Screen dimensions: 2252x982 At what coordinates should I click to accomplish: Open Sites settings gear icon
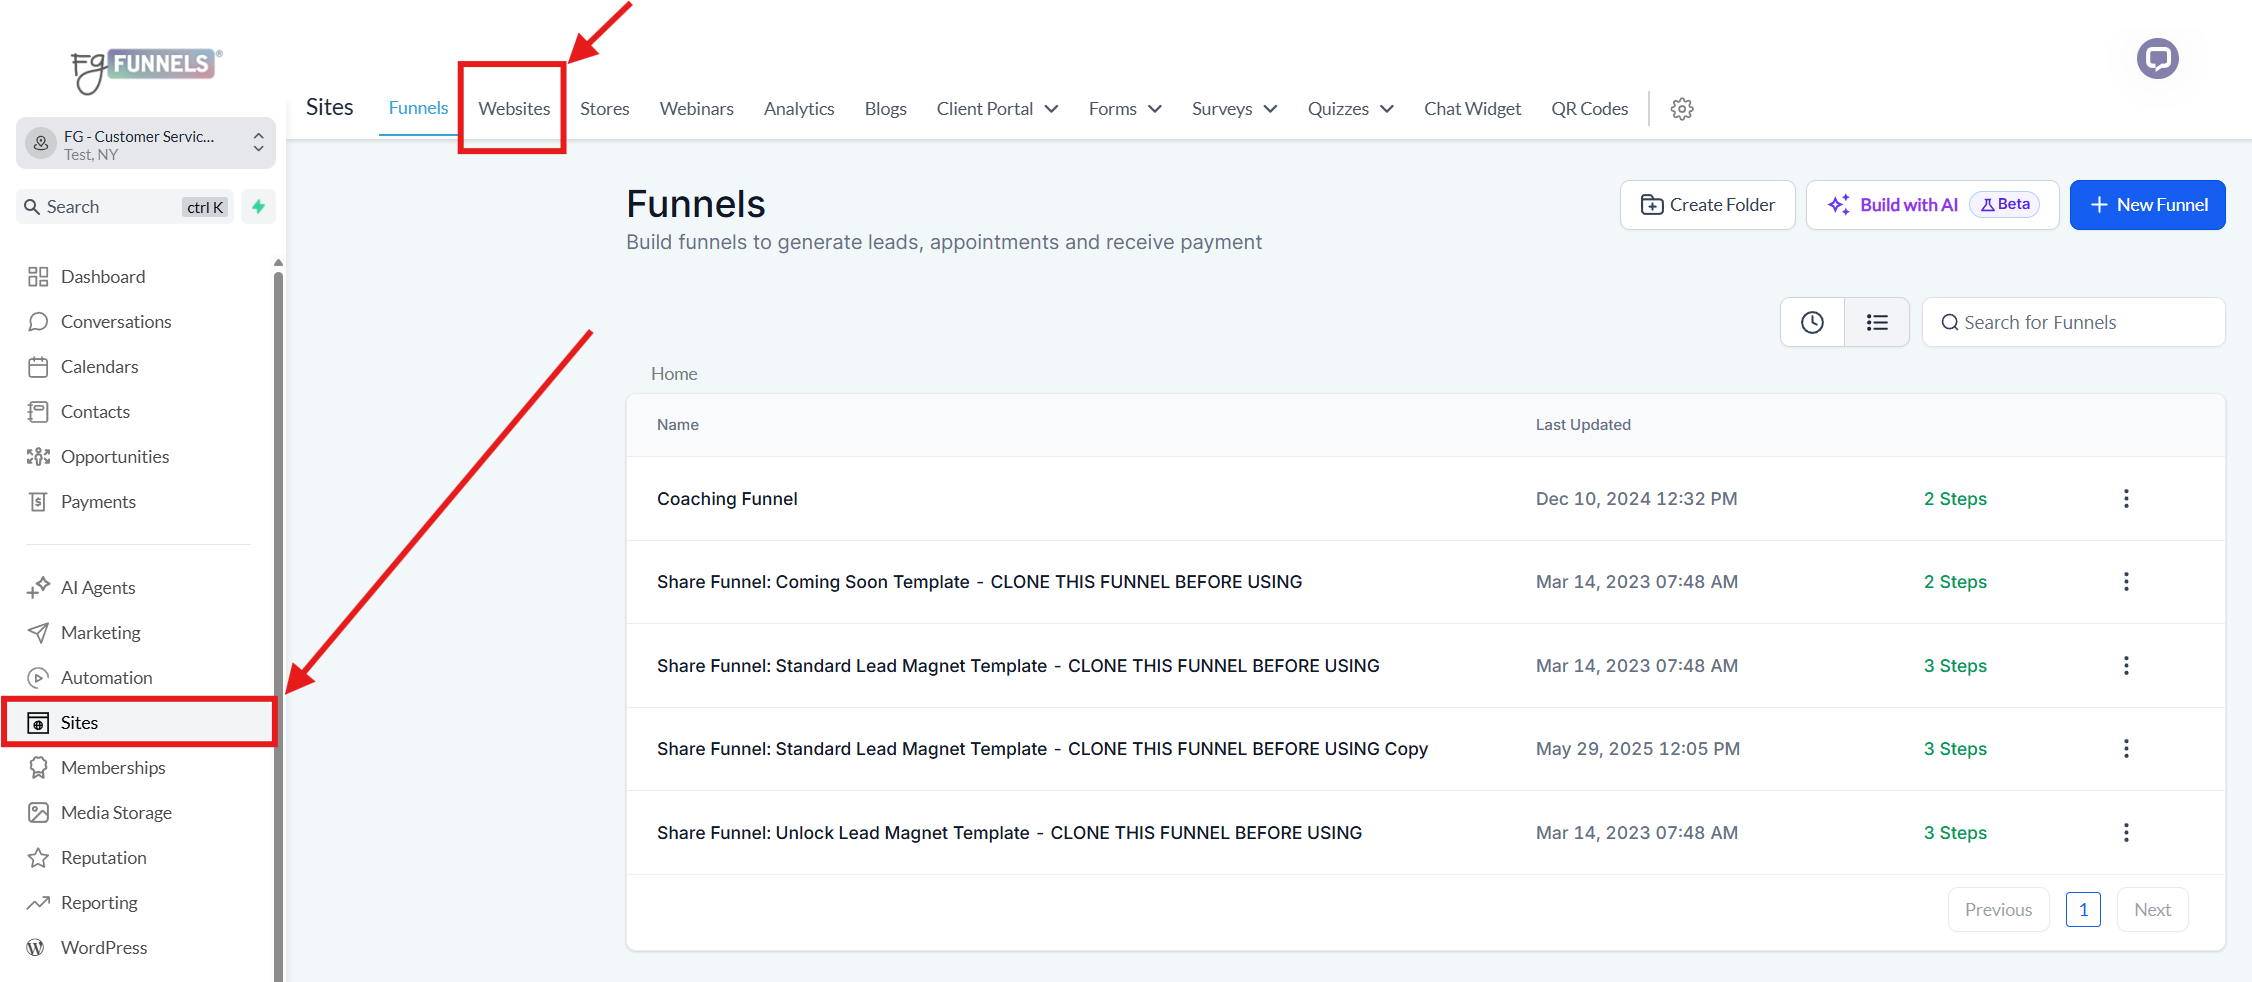tap(1682, 109)
